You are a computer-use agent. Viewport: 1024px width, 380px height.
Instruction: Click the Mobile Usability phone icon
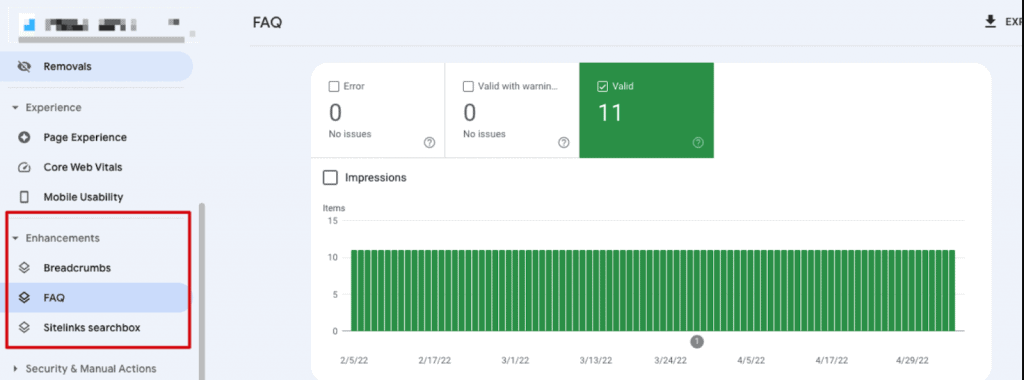pos(25,197)
